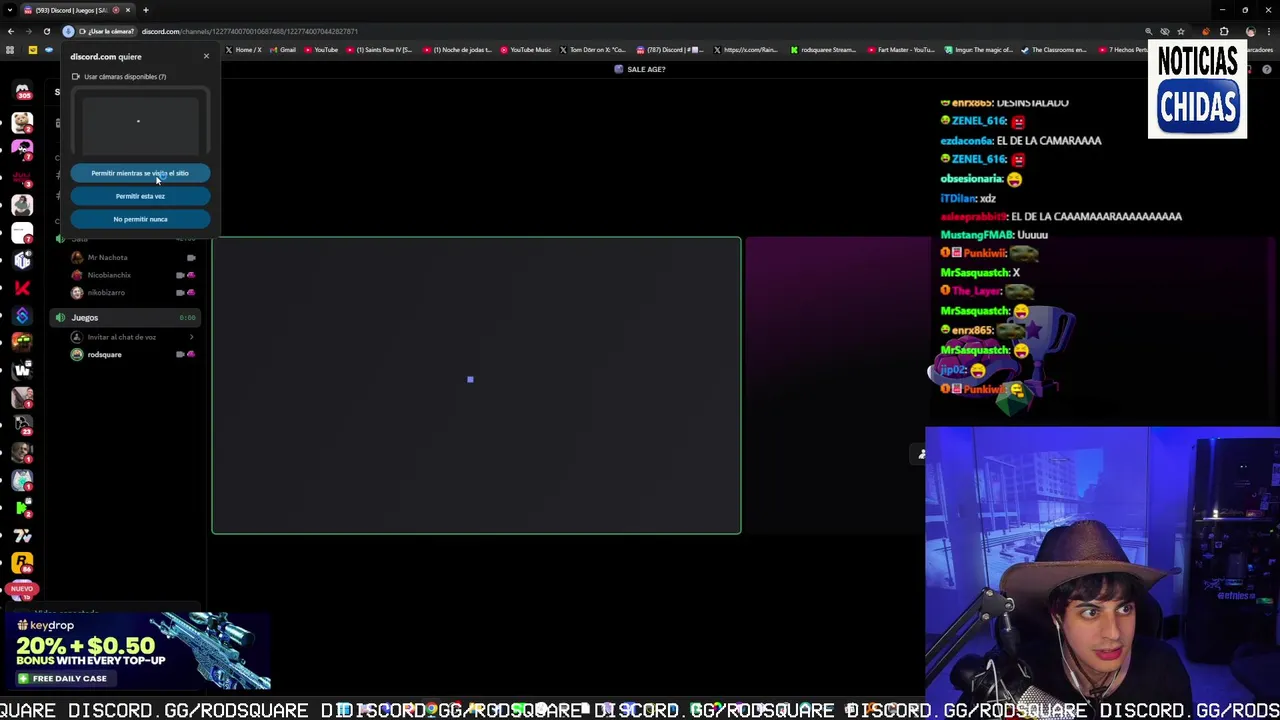This screenshot has height=720, width=1280.
Task: Close the Discord Juegos browser tab
Action: [127, 10]
